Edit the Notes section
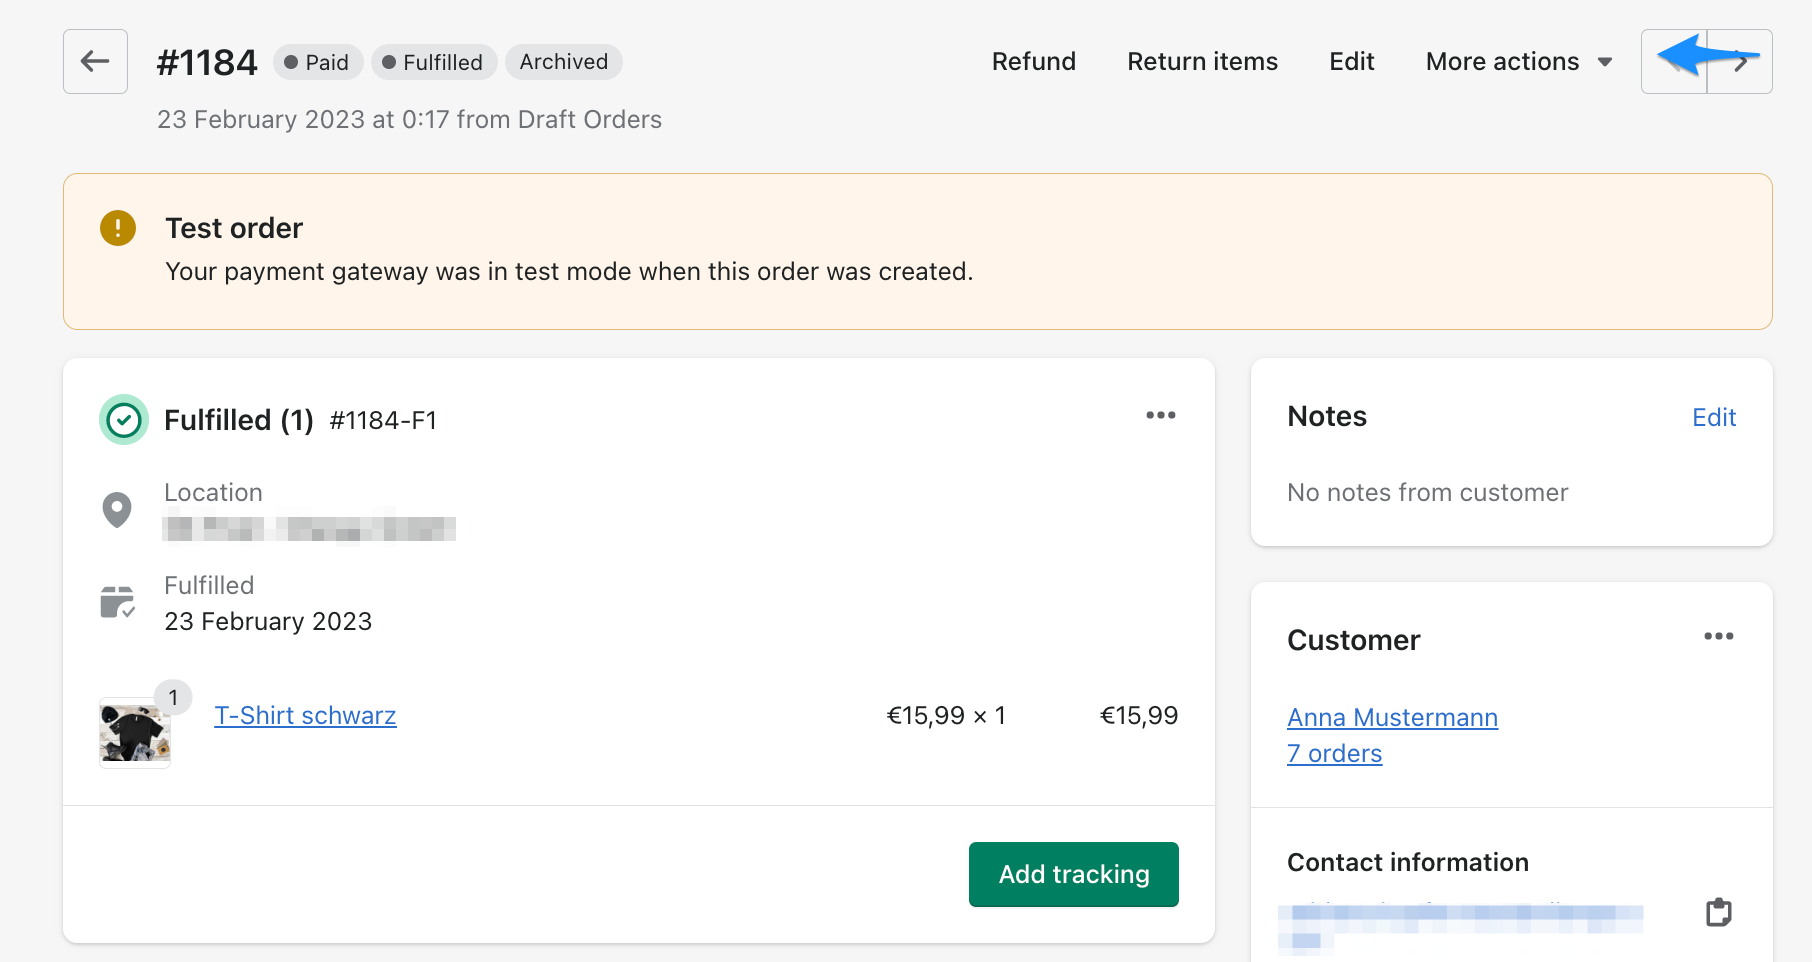Image resolution: width=1812 pixels, height=962 pixels. click(x=1714, y=417)
